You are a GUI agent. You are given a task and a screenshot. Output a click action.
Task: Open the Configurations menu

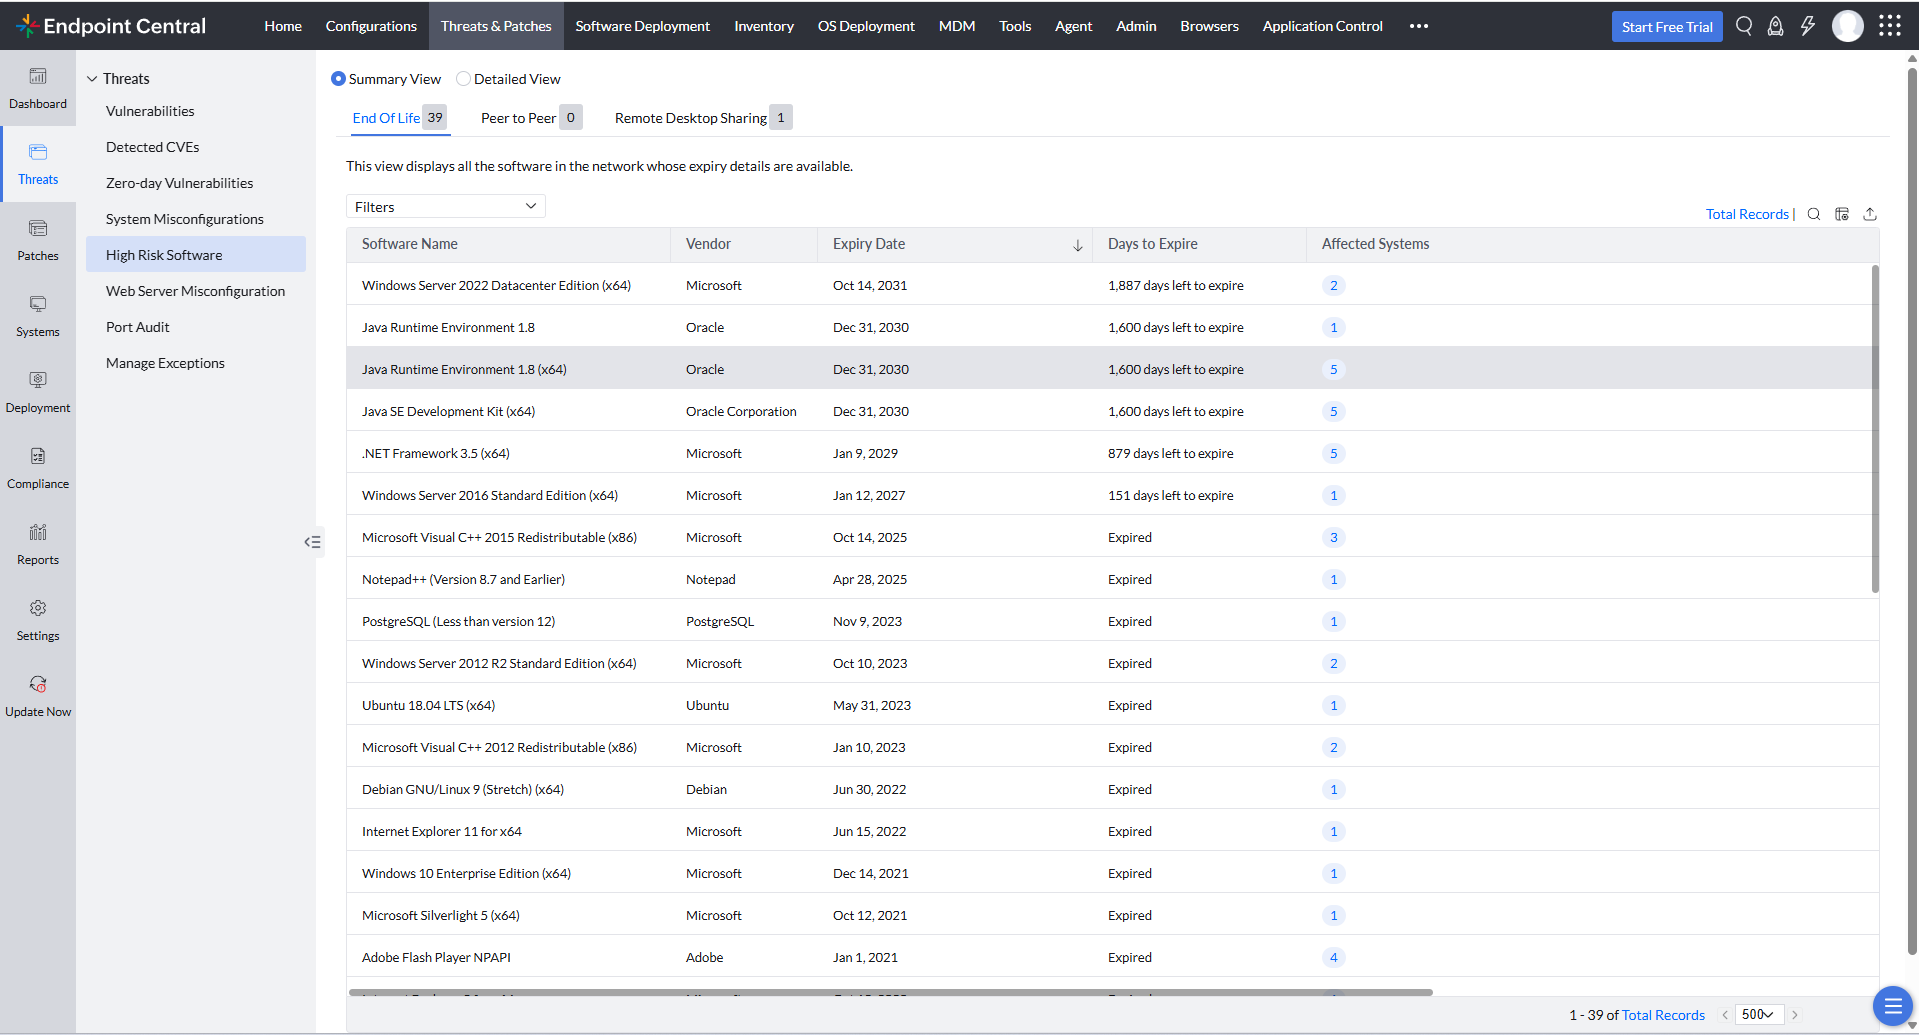(371, 26)
